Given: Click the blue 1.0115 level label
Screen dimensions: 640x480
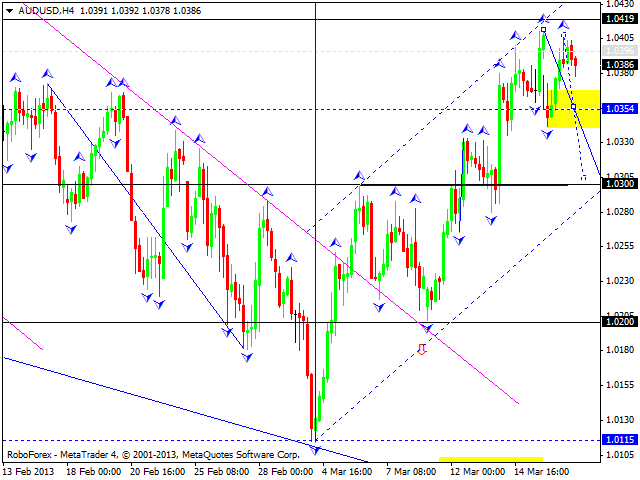Looking at the screenshot, I should 620,440.
